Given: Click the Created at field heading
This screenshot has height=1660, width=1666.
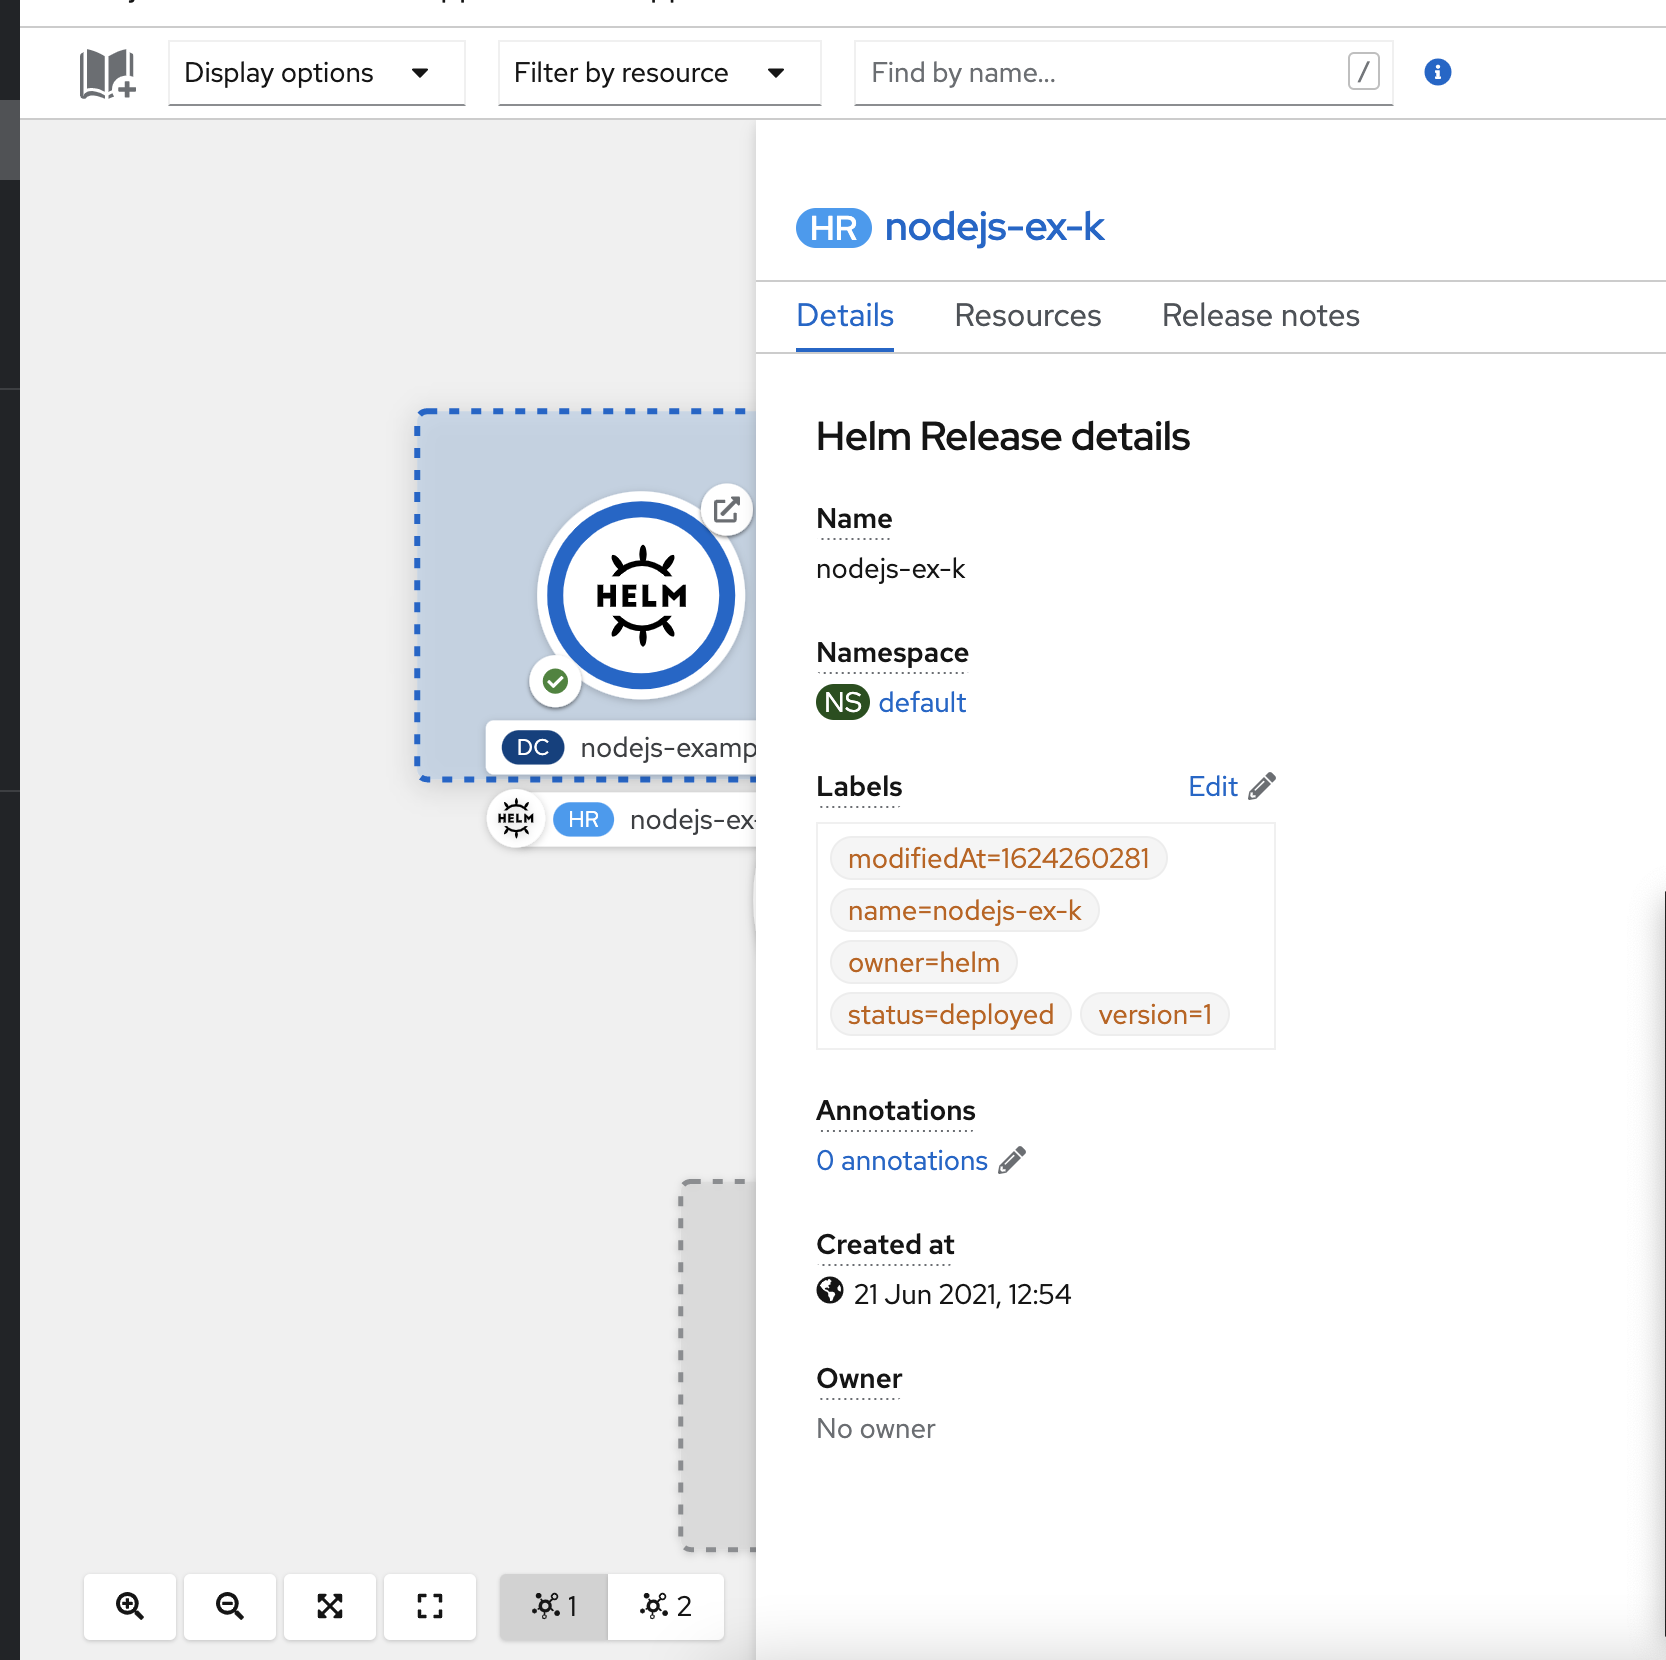Looking at the screenshot, I should [885, 1245].
